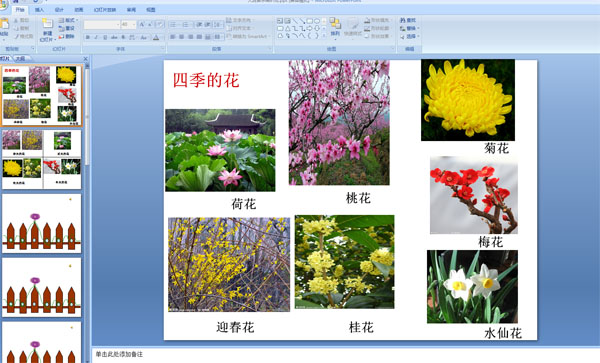
Task: Click the bulleted list icon
Action: pyautogui.click(x=173, y=25)
